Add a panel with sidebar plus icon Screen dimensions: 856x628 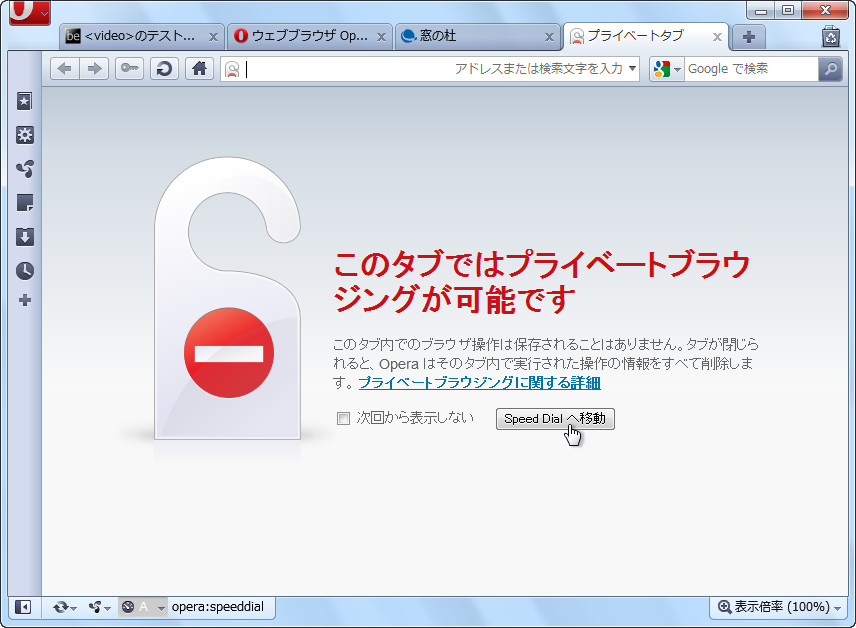[25, 300]
